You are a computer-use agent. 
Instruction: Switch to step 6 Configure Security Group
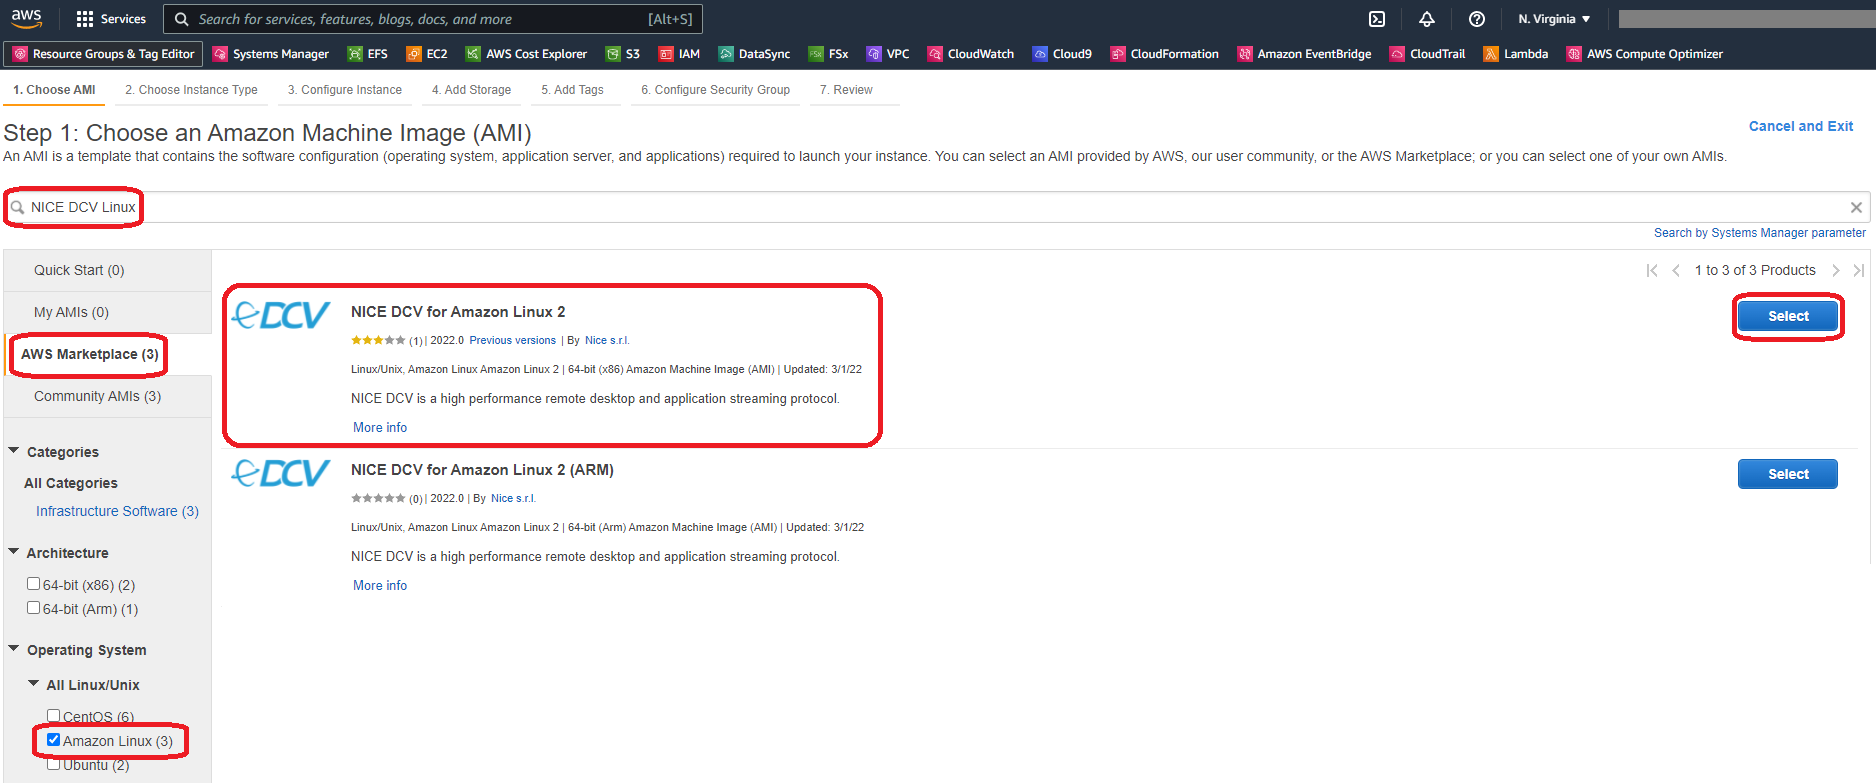[715, 90]
